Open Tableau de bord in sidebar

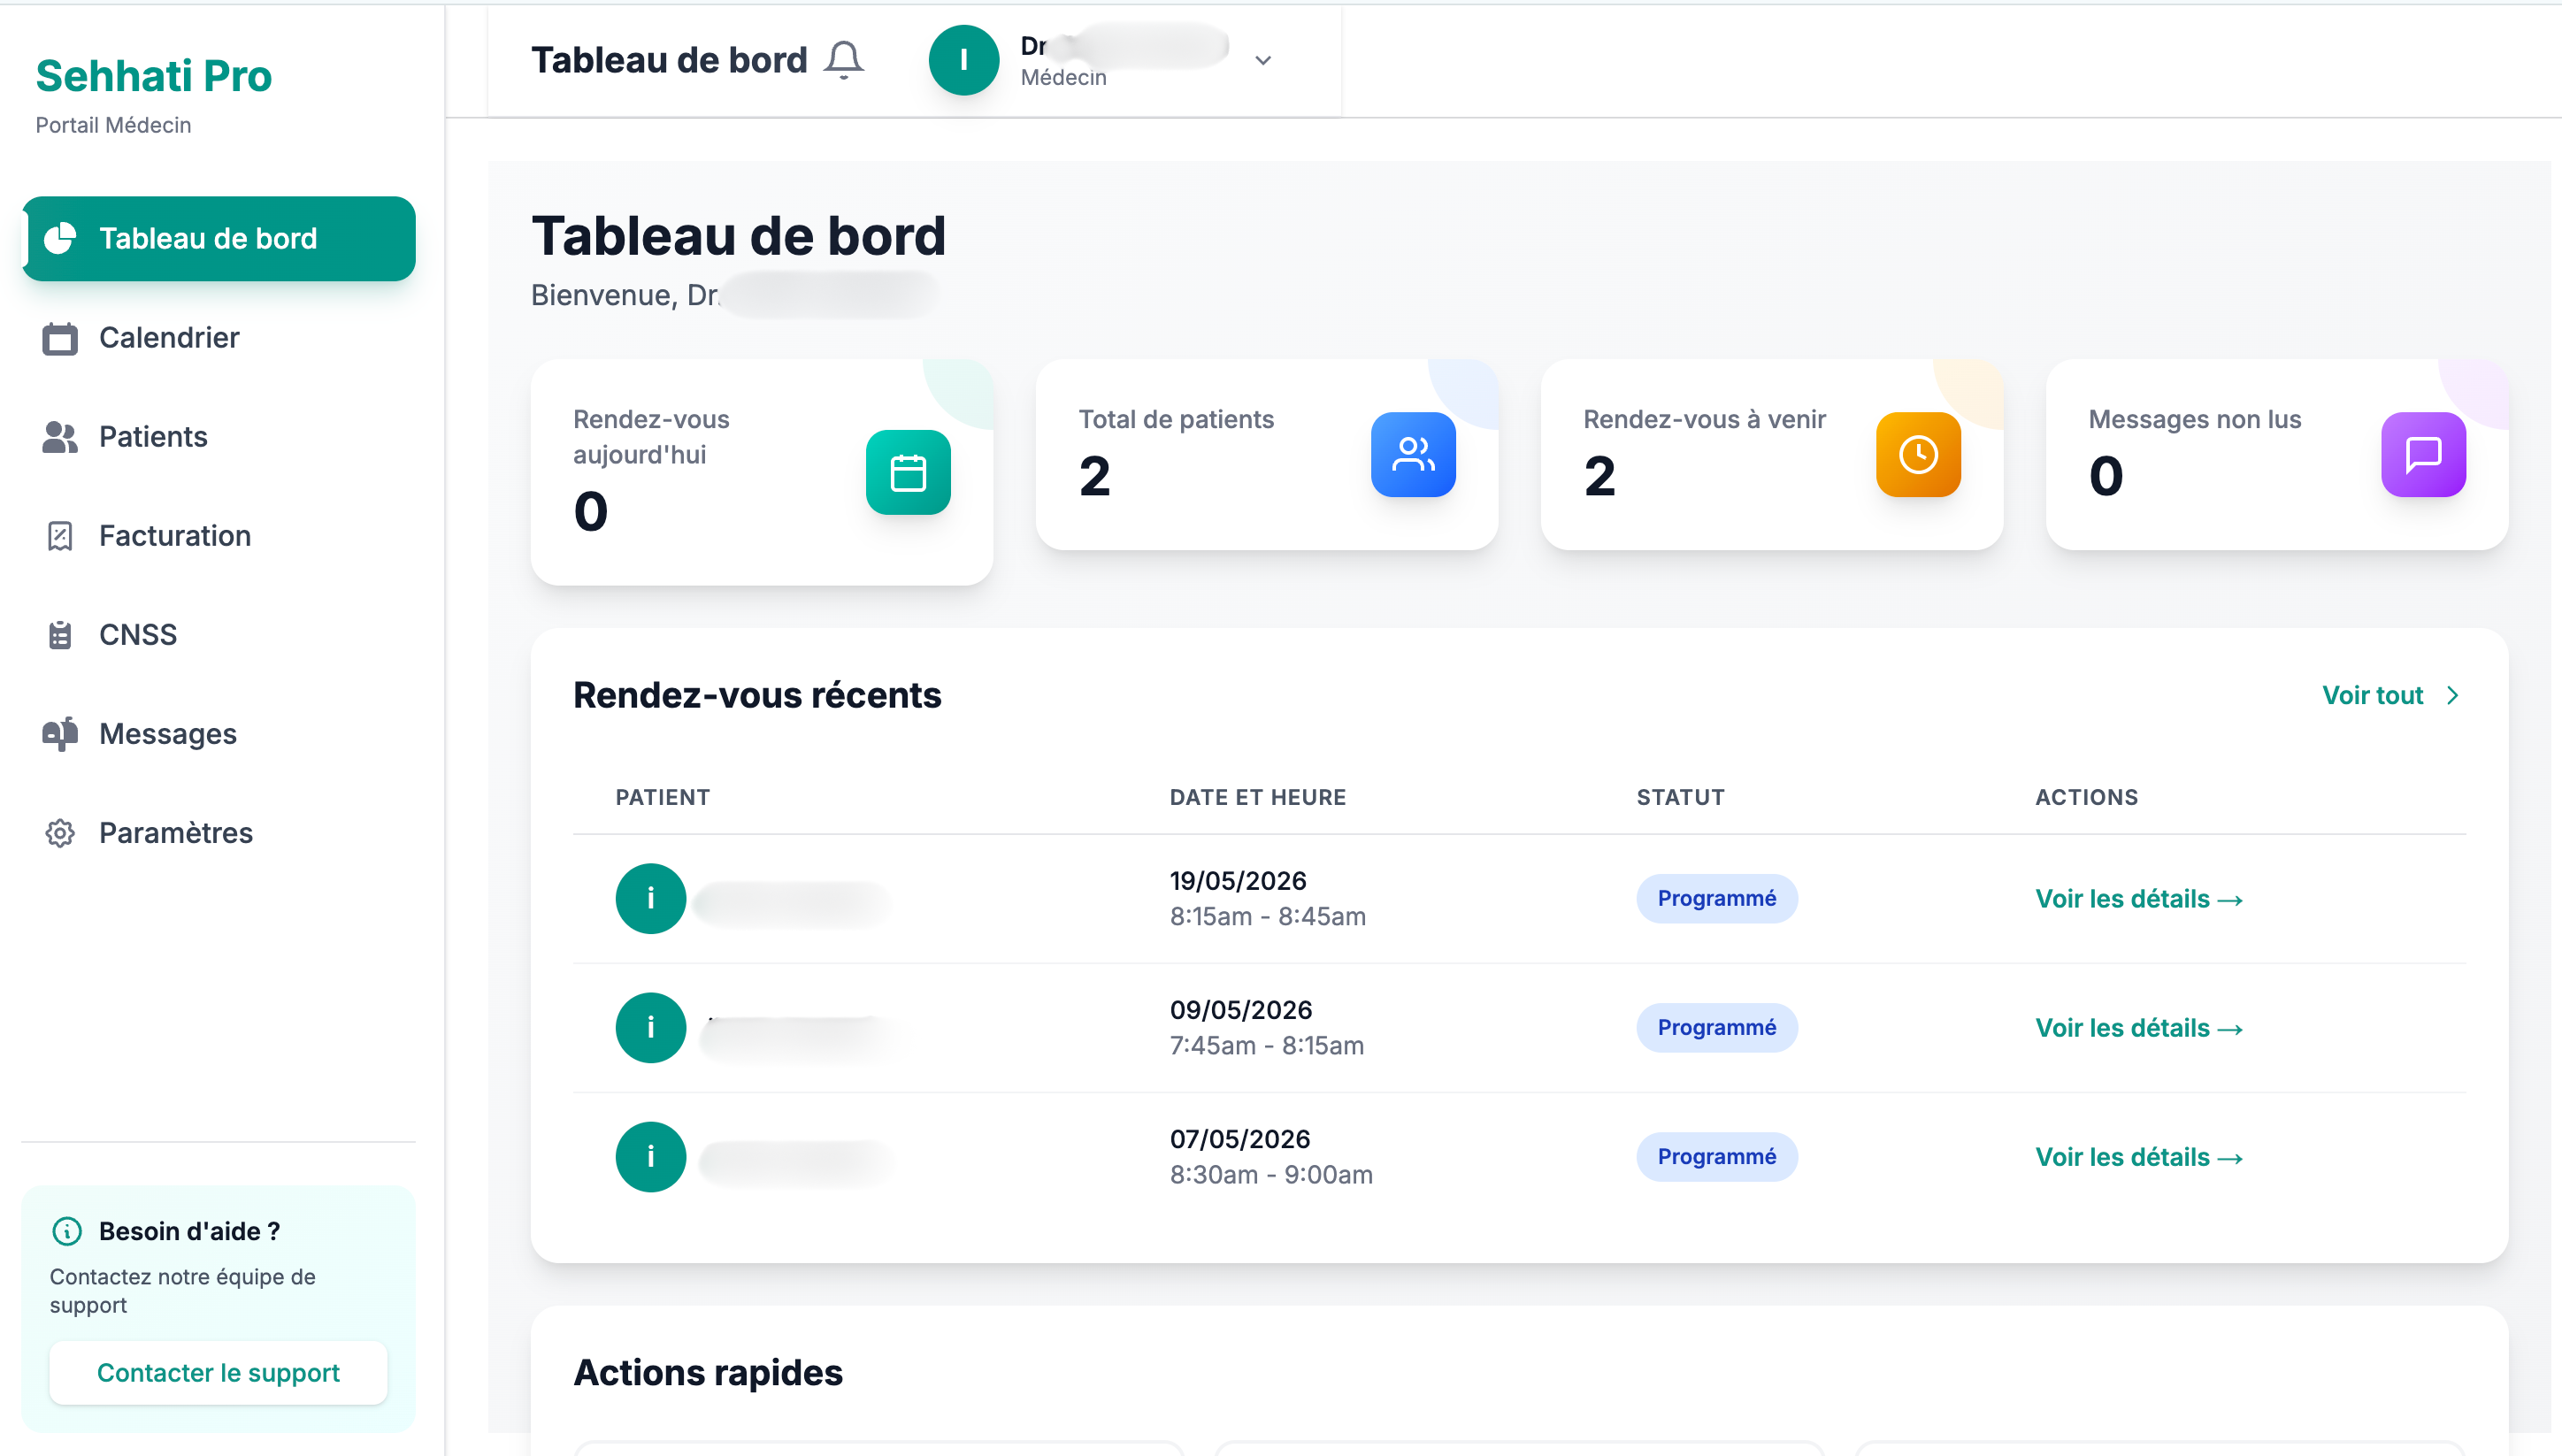click(219, 238)
